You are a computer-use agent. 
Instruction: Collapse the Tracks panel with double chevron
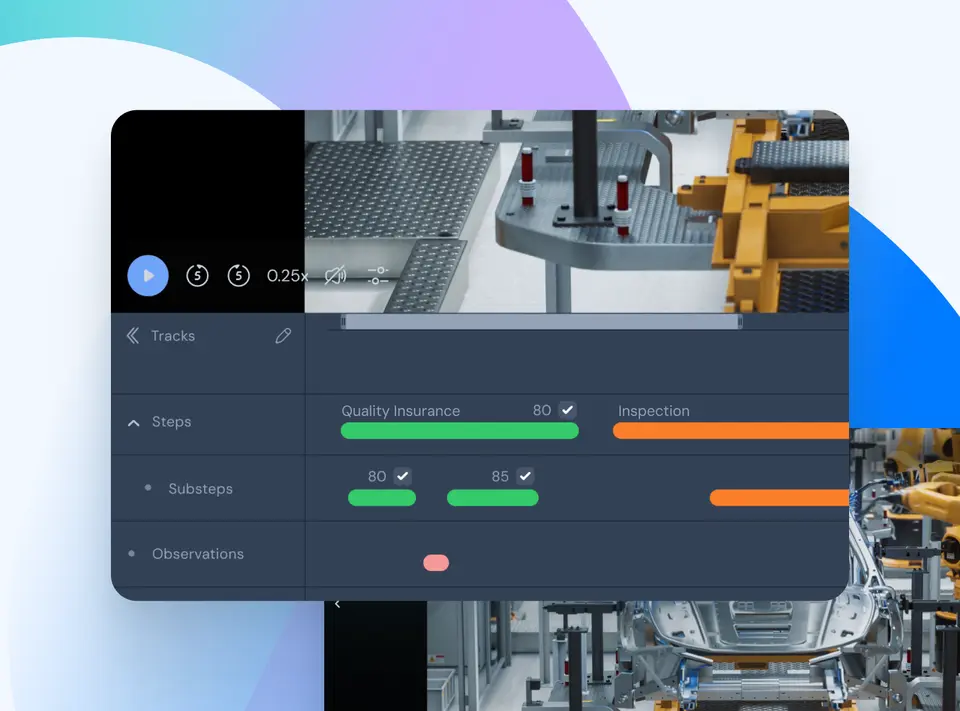pyautogui.click(x=132, y=336)
